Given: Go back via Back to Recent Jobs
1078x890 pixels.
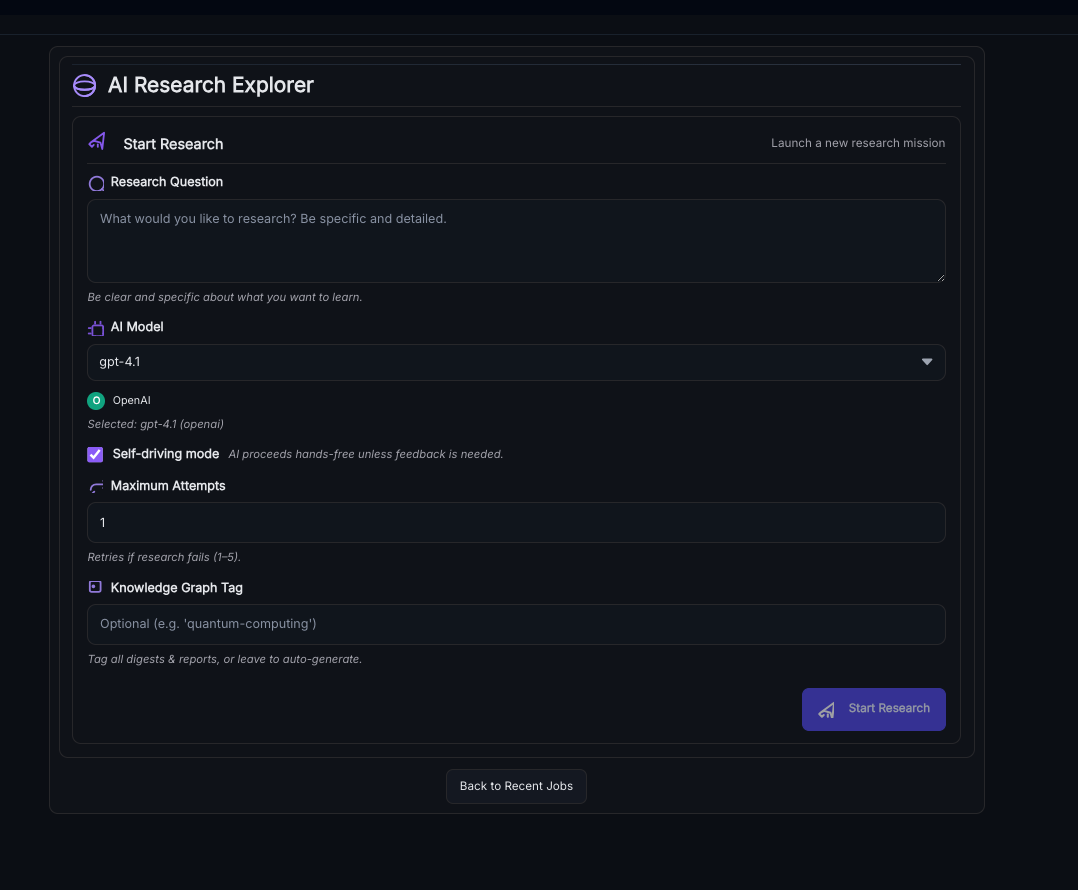Looking at the screenshot, I should click(x=516, y=786).
